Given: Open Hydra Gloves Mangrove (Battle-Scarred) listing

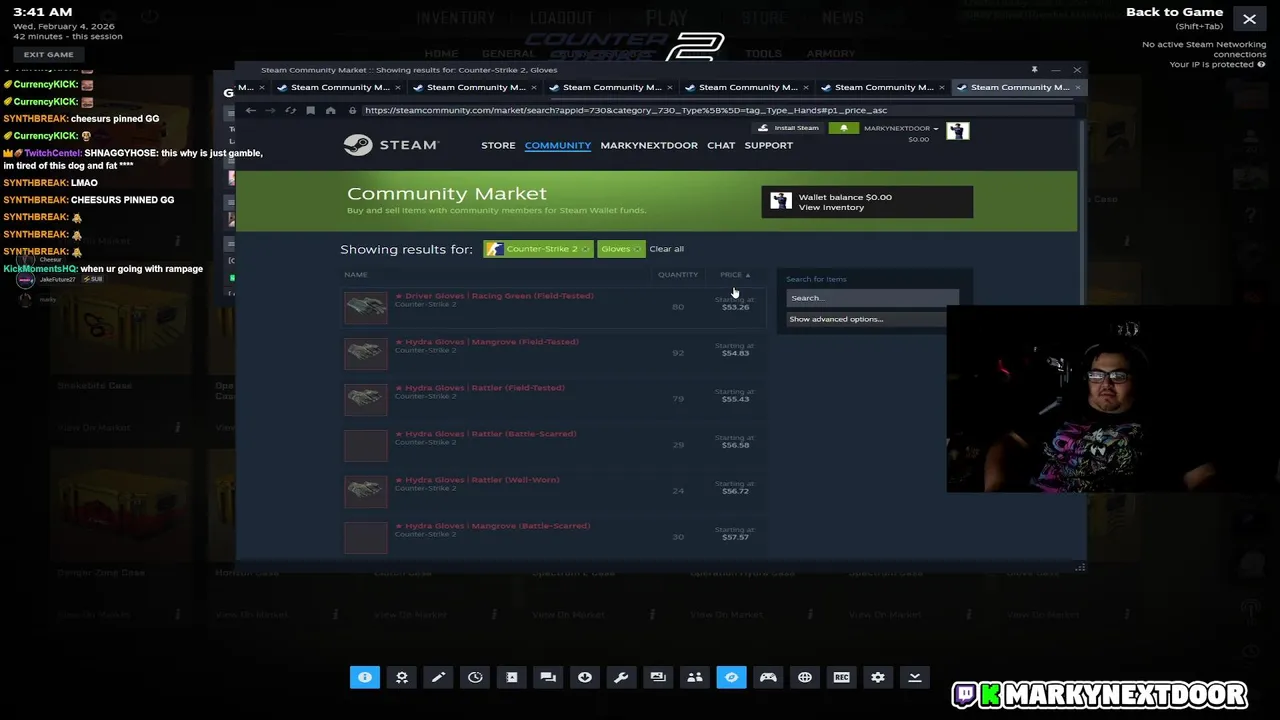Looking at the screenshot, I should 555,536.
